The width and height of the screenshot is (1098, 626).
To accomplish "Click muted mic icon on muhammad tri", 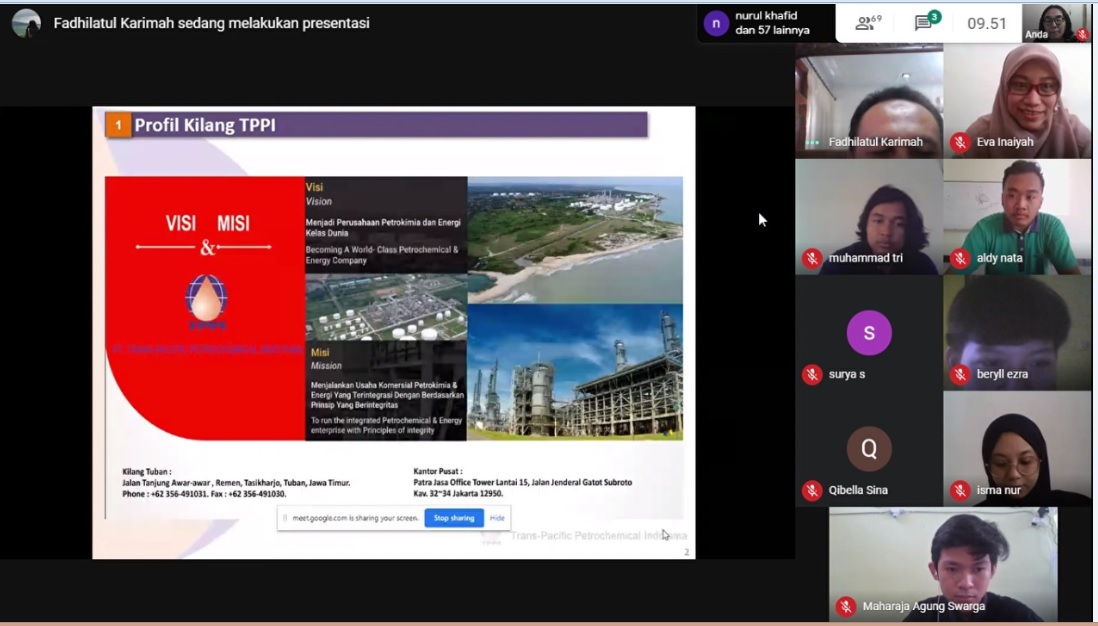I will (x=812, y=258).
